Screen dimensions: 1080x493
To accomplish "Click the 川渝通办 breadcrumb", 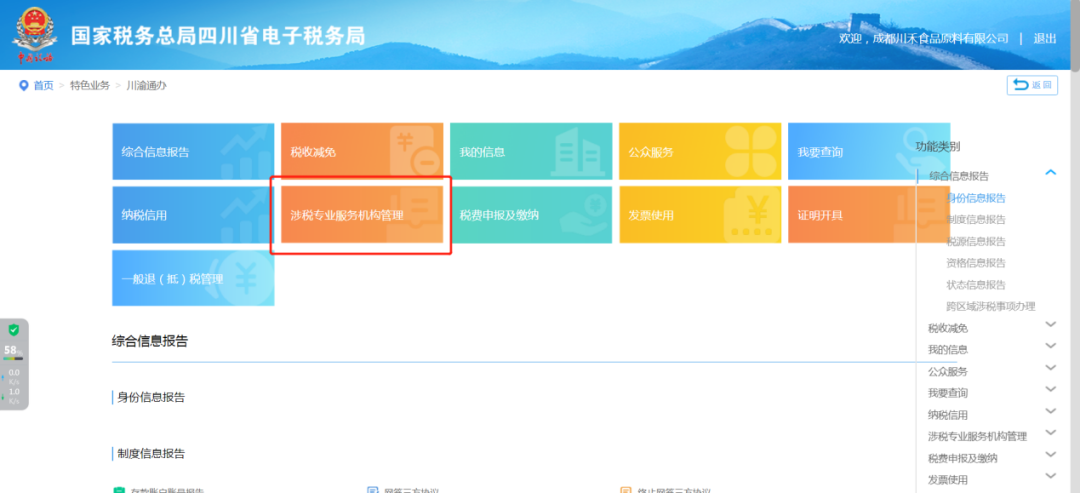I will [x=146, y=85].
